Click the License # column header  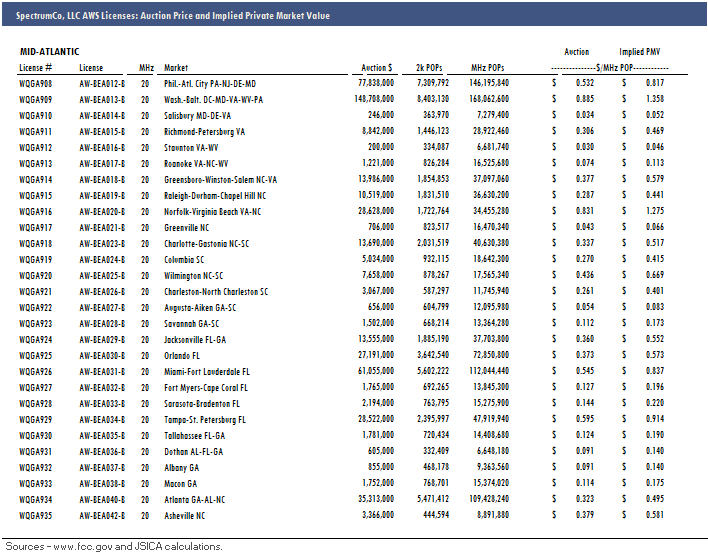point(35,67)
